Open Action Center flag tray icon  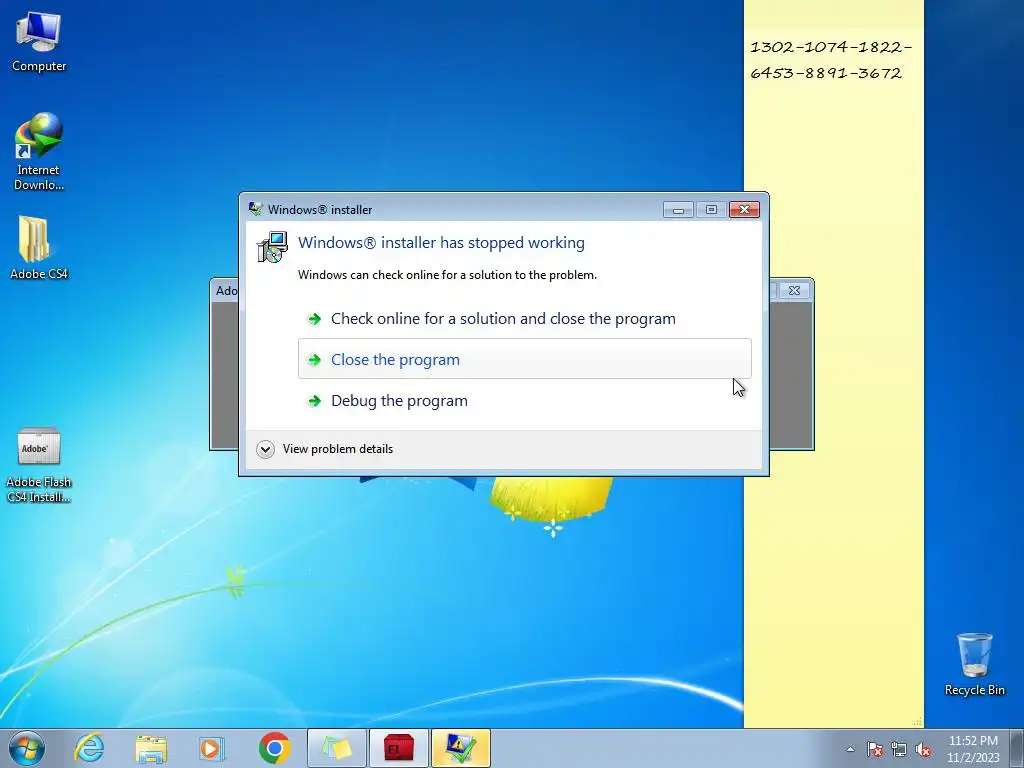pyautogui.click(x=874, y=749)
